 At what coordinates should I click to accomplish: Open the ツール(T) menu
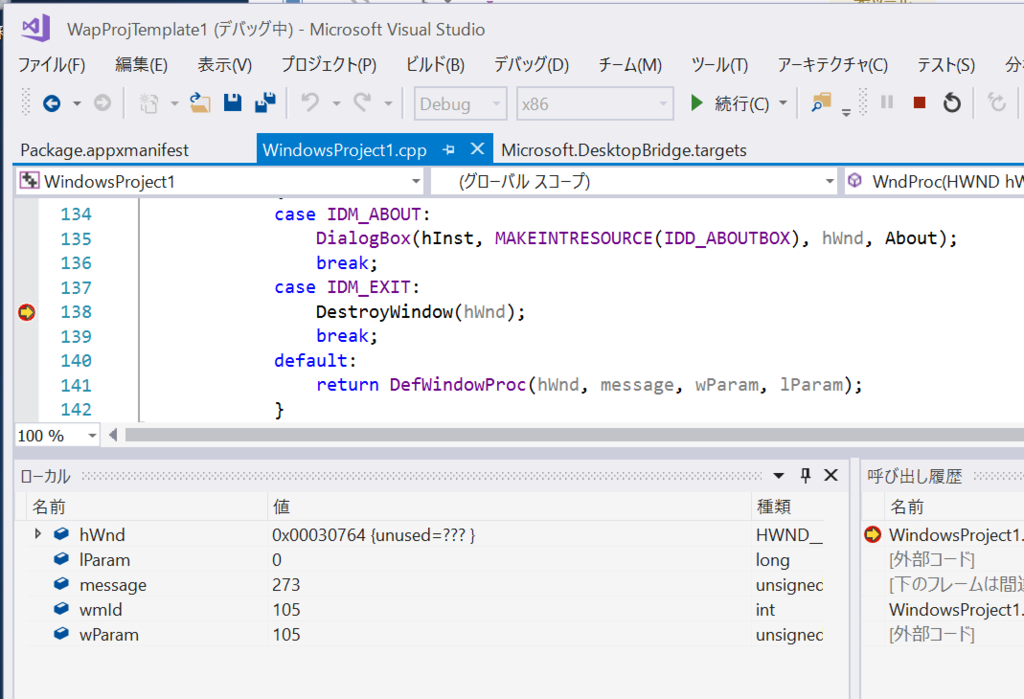720,65
